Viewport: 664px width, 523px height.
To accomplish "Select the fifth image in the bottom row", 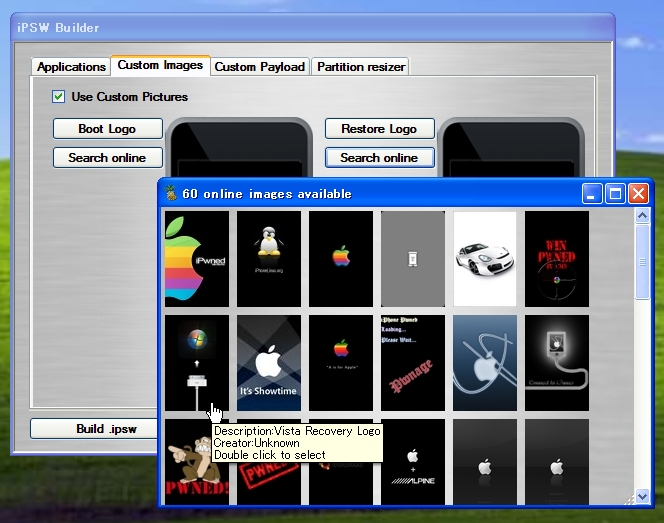I will tap(485, 462).
